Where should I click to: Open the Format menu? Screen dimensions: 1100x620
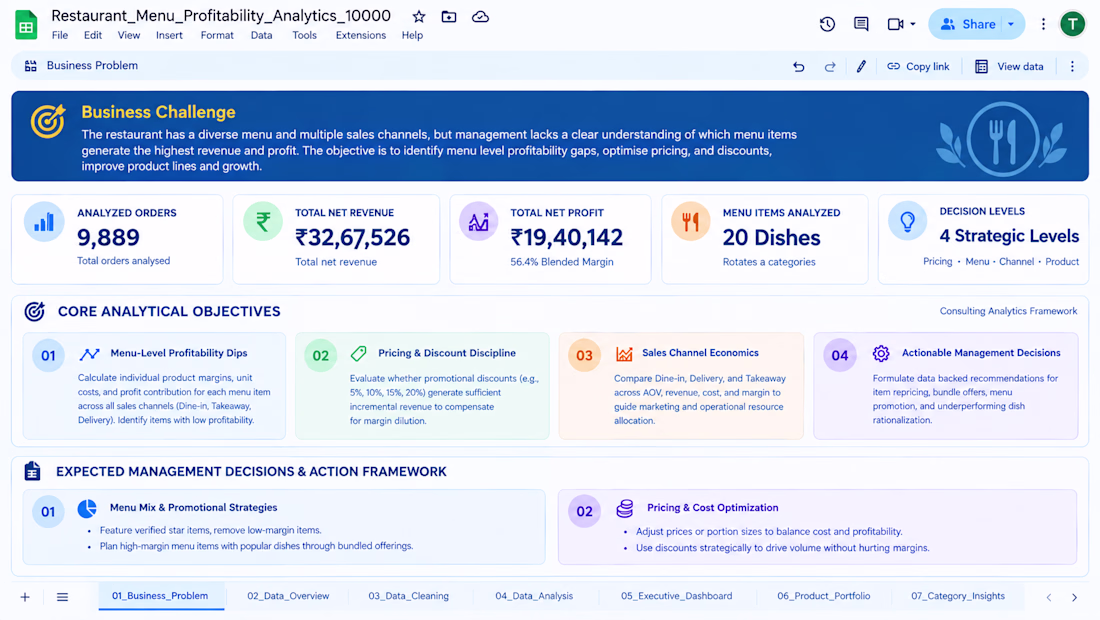point(217,35)
